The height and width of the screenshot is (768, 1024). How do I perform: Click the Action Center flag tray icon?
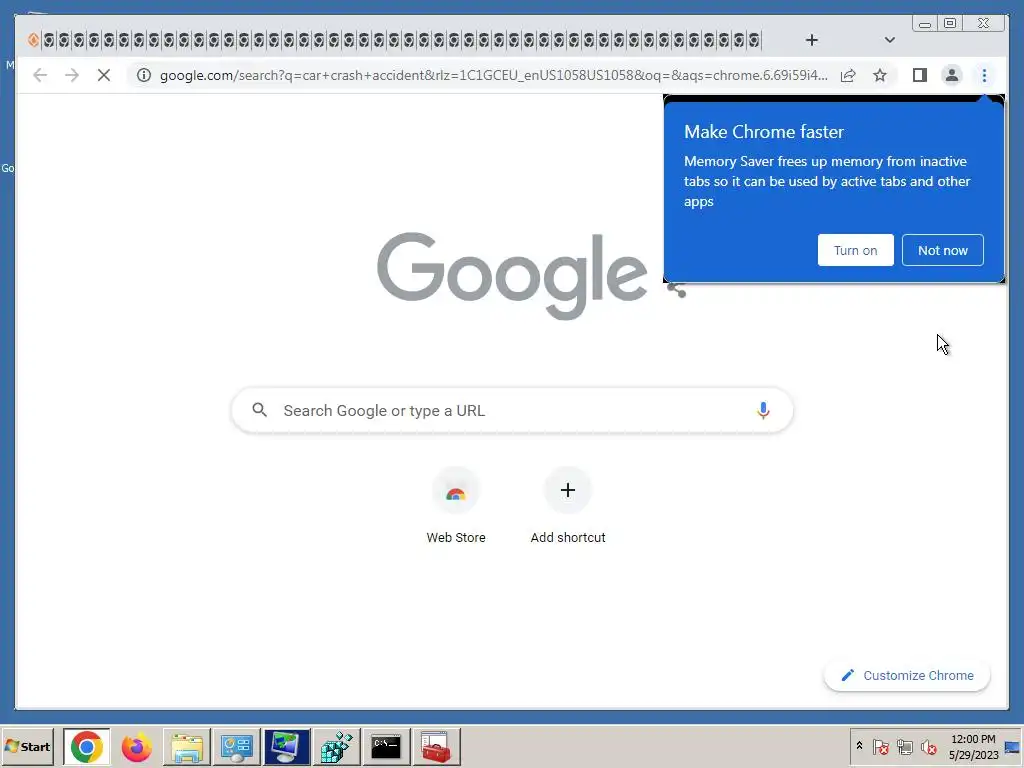tap(881, 746)
